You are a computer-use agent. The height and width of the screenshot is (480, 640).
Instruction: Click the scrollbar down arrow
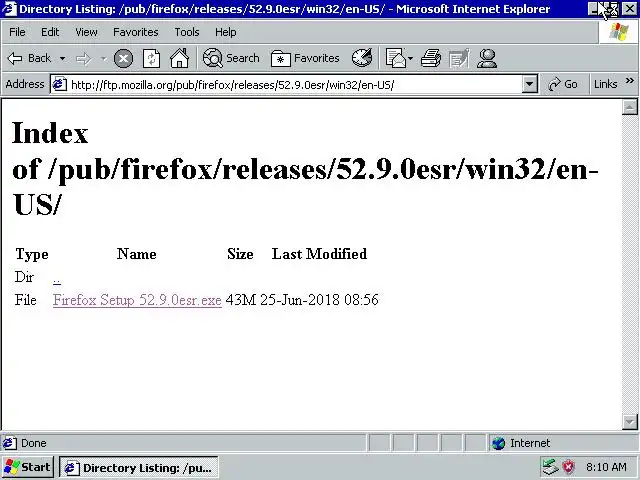[x=629, y=421]
